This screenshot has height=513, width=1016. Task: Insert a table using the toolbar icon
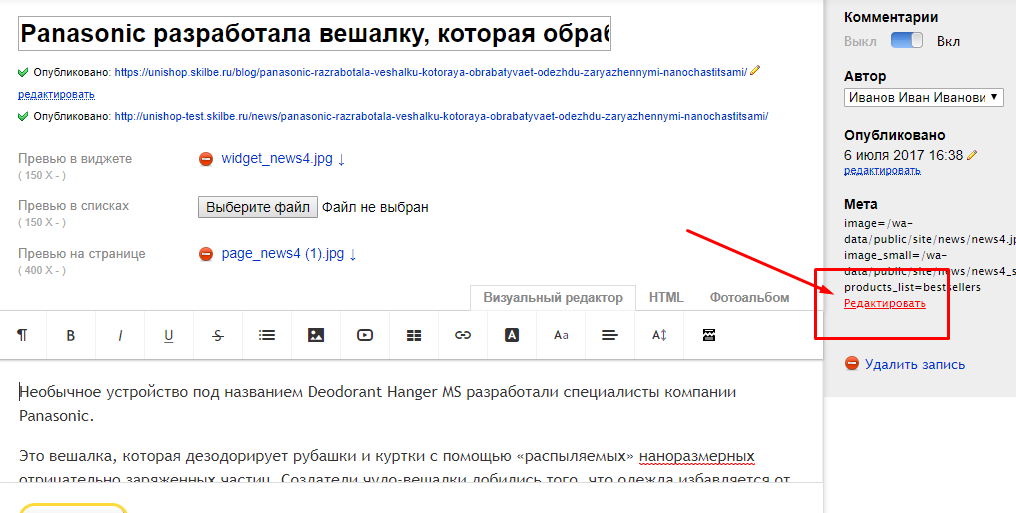[414, 336]
